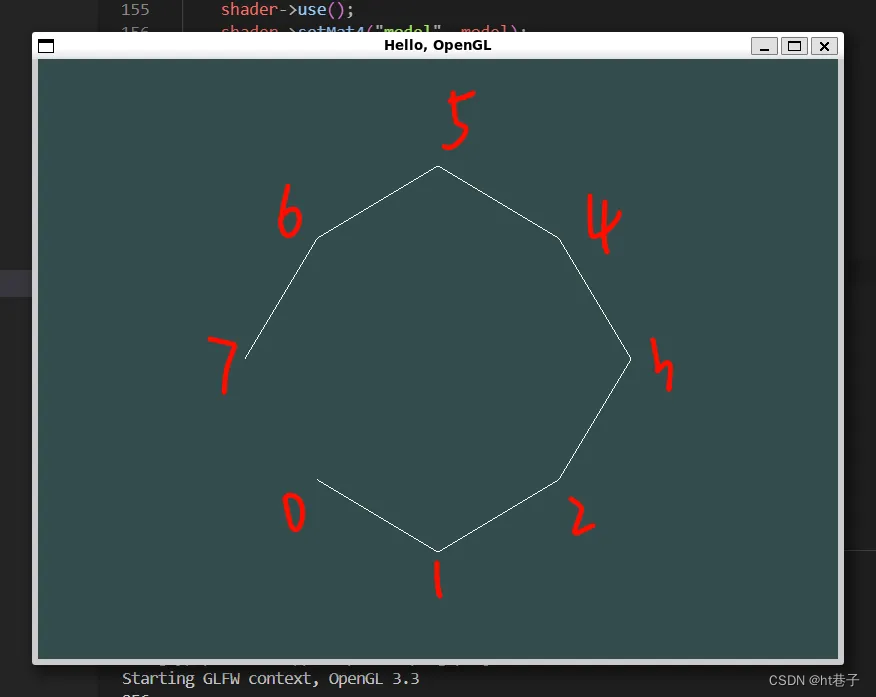Close the Hello, OpenGL window

pos(824,46)
